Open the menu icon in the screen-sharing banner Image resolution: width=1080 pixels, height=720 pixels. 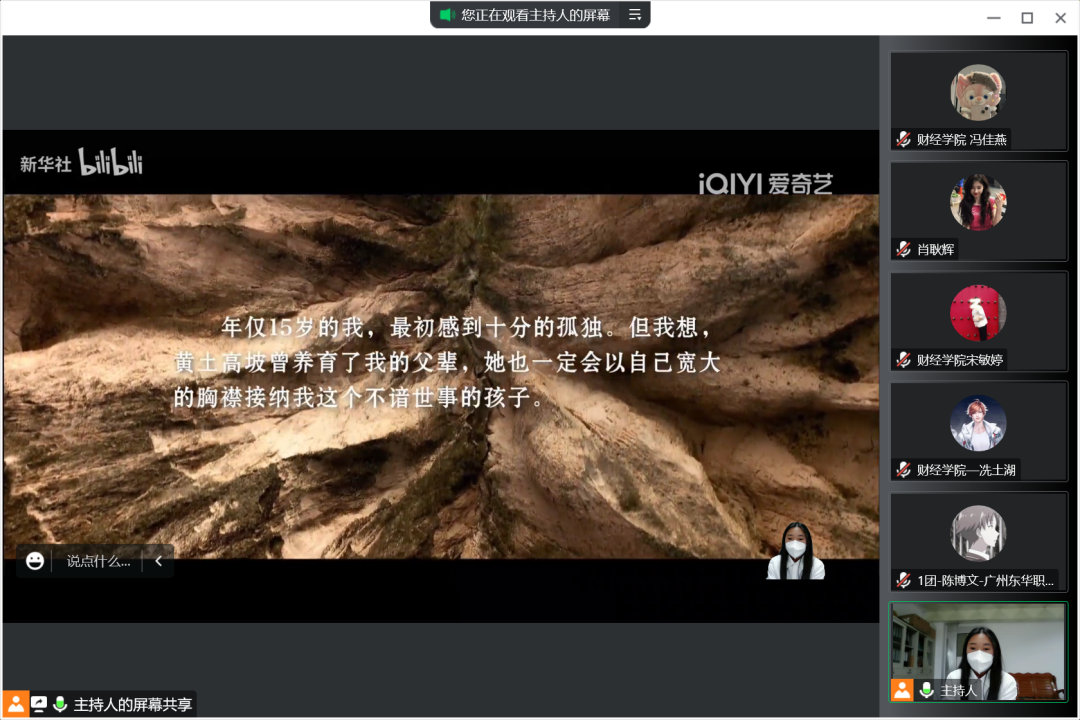[x=634, y=14]
